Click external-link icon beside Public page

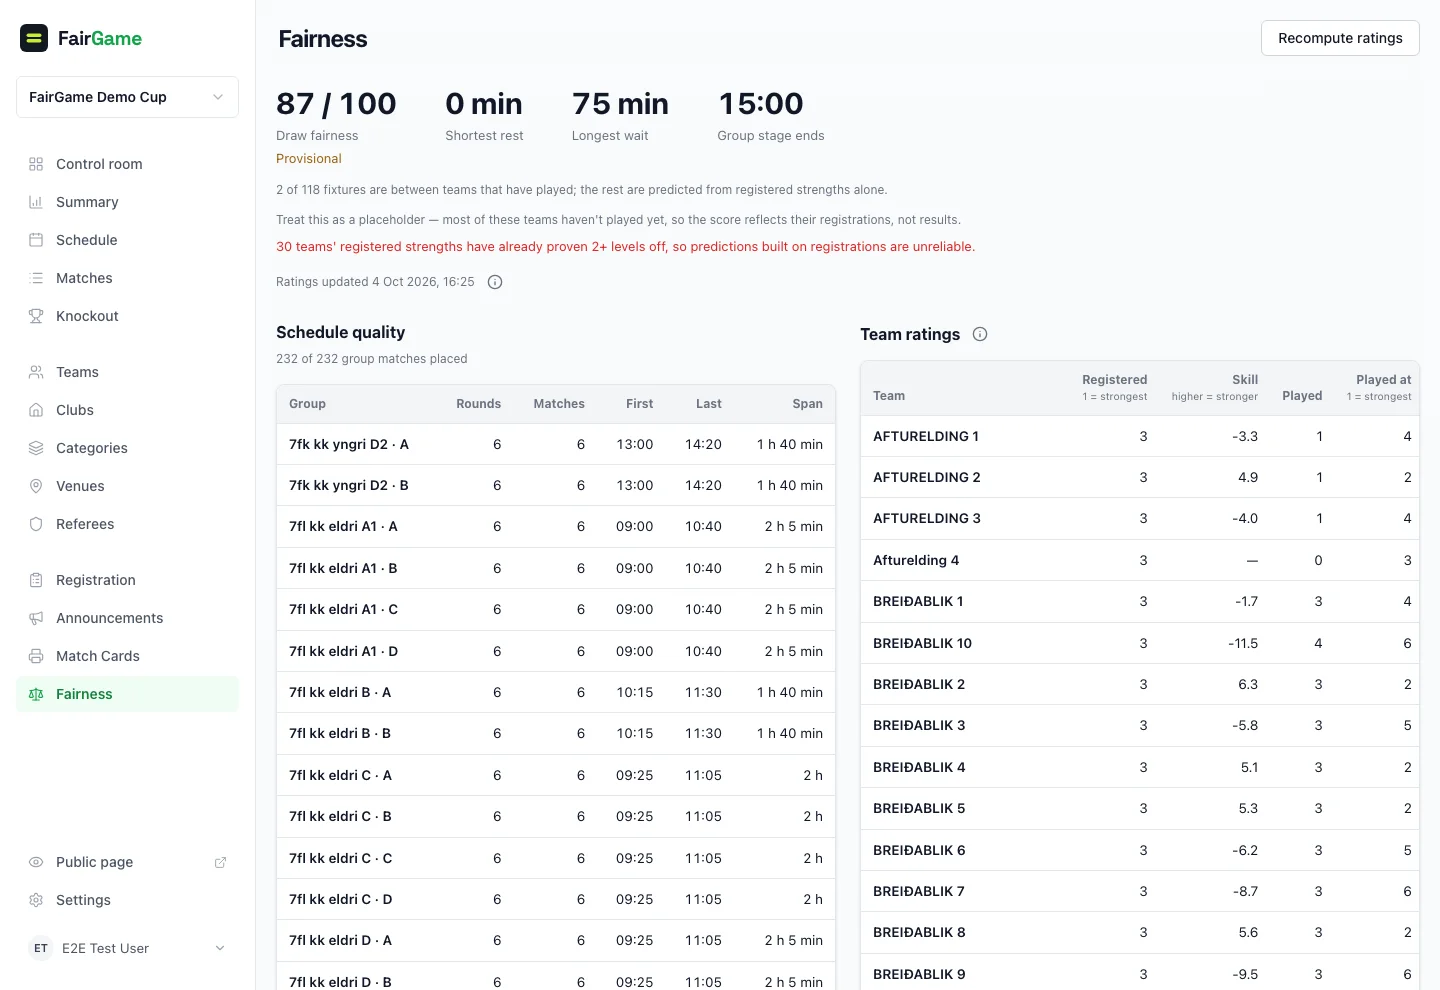click(220, 862)
